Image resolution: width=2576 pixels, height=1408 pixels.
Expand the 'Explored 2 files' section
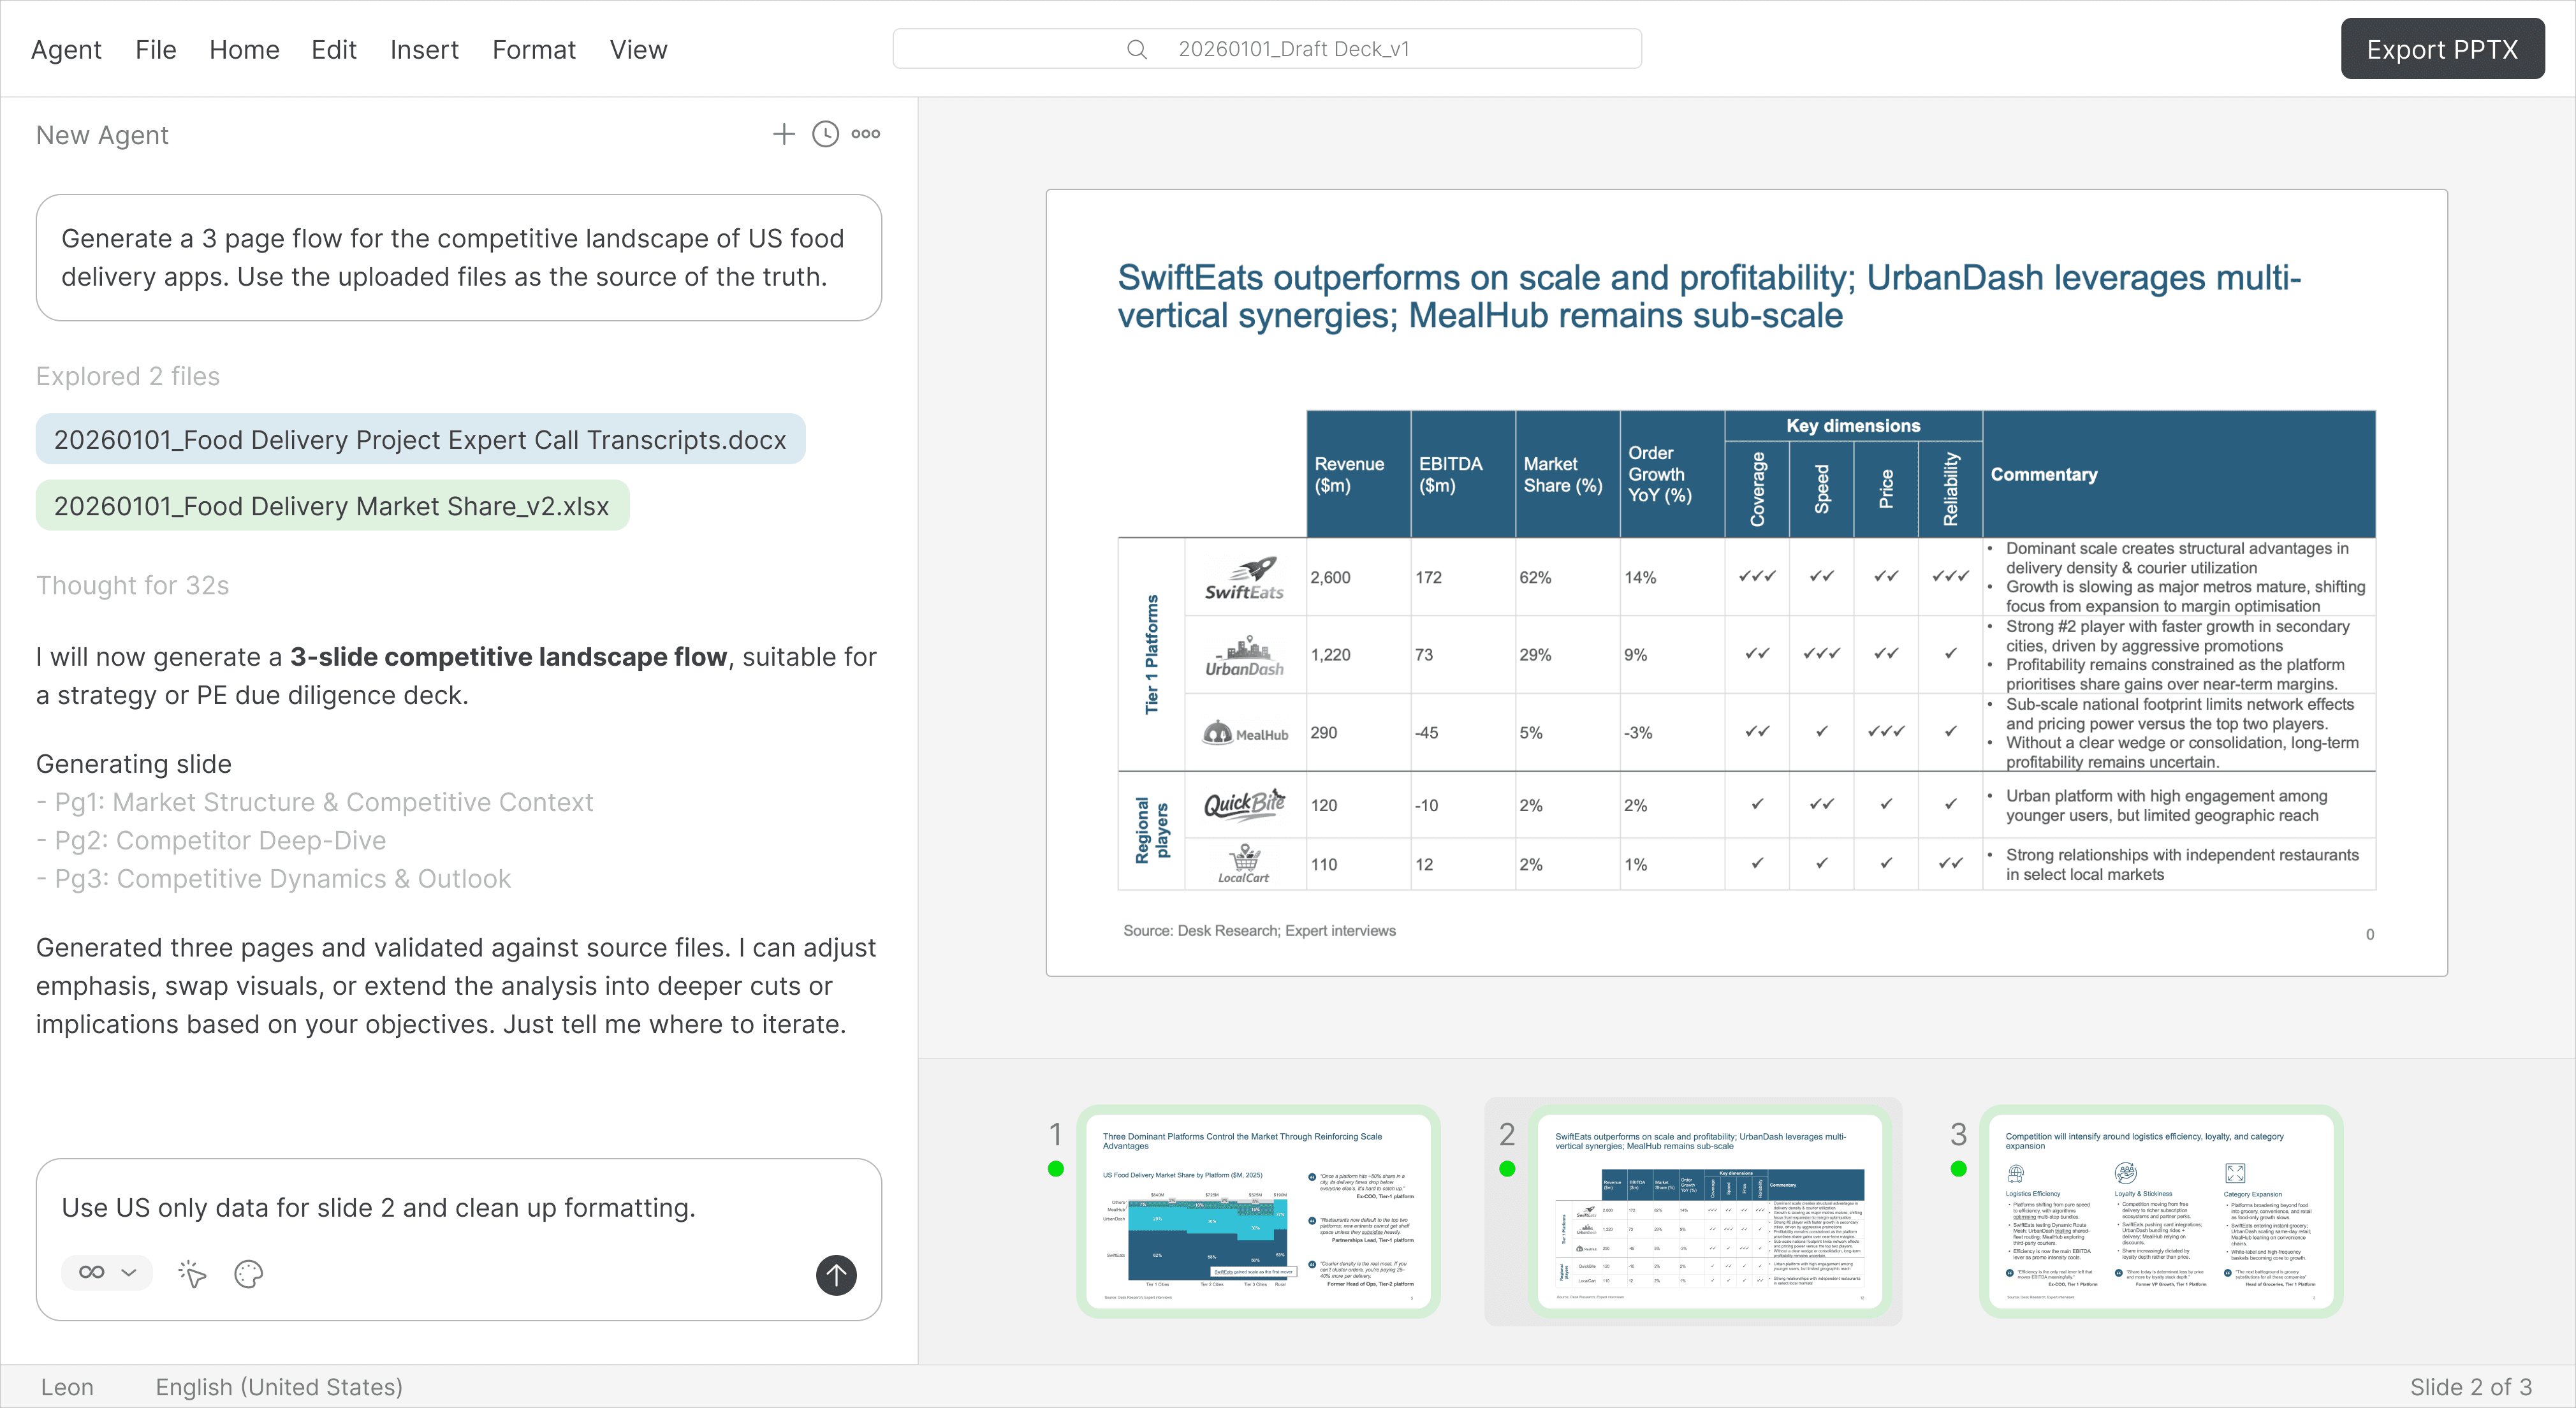128,376
